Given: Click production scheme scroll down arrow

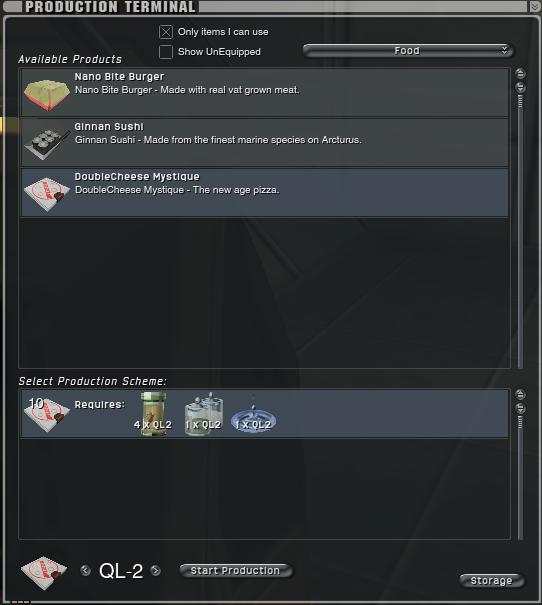Looking at the screenshot, I should 520,408.
